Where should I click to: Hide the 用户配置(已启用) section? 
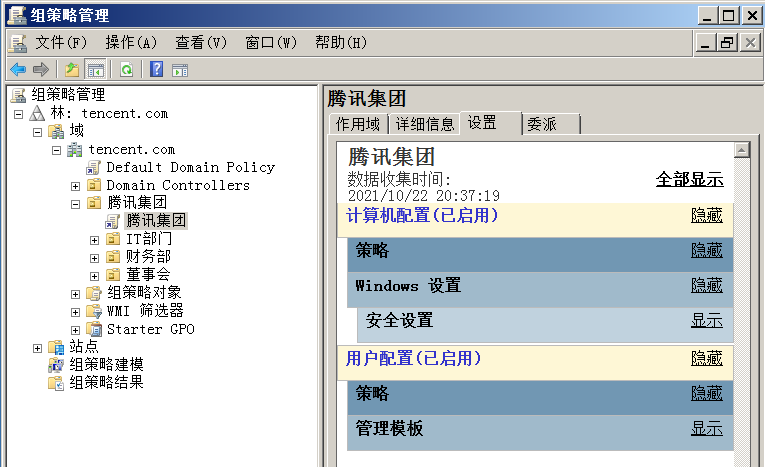[x=706, y=358]
